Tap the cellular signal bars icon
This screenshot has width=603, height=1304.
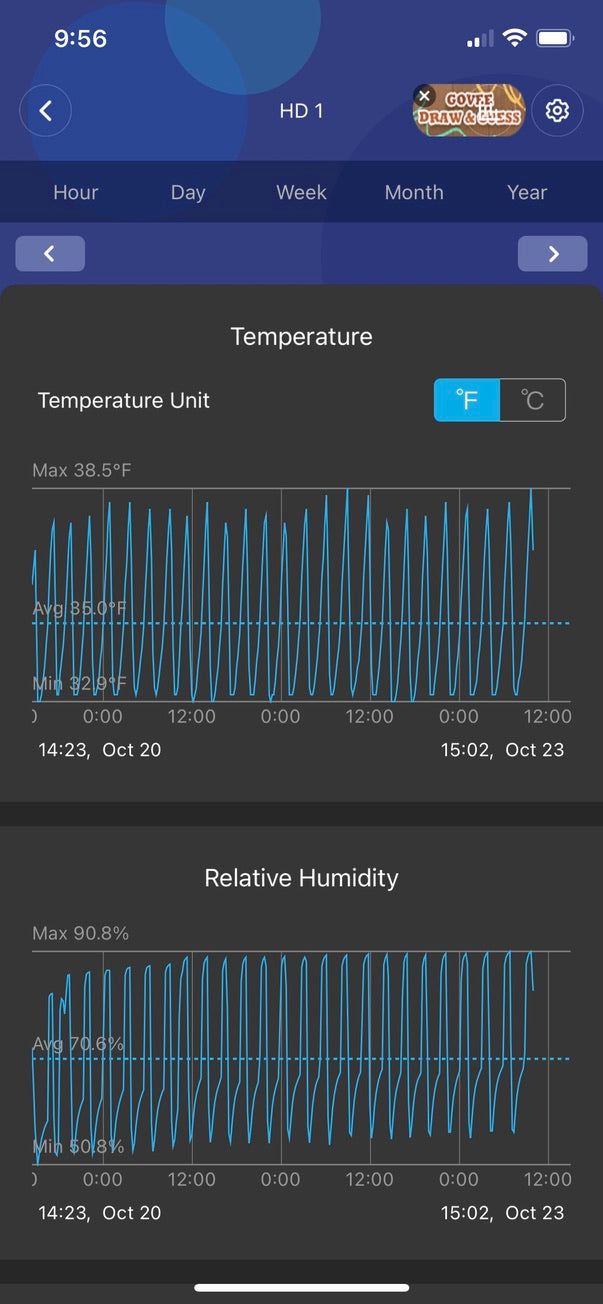pos(480,39)
